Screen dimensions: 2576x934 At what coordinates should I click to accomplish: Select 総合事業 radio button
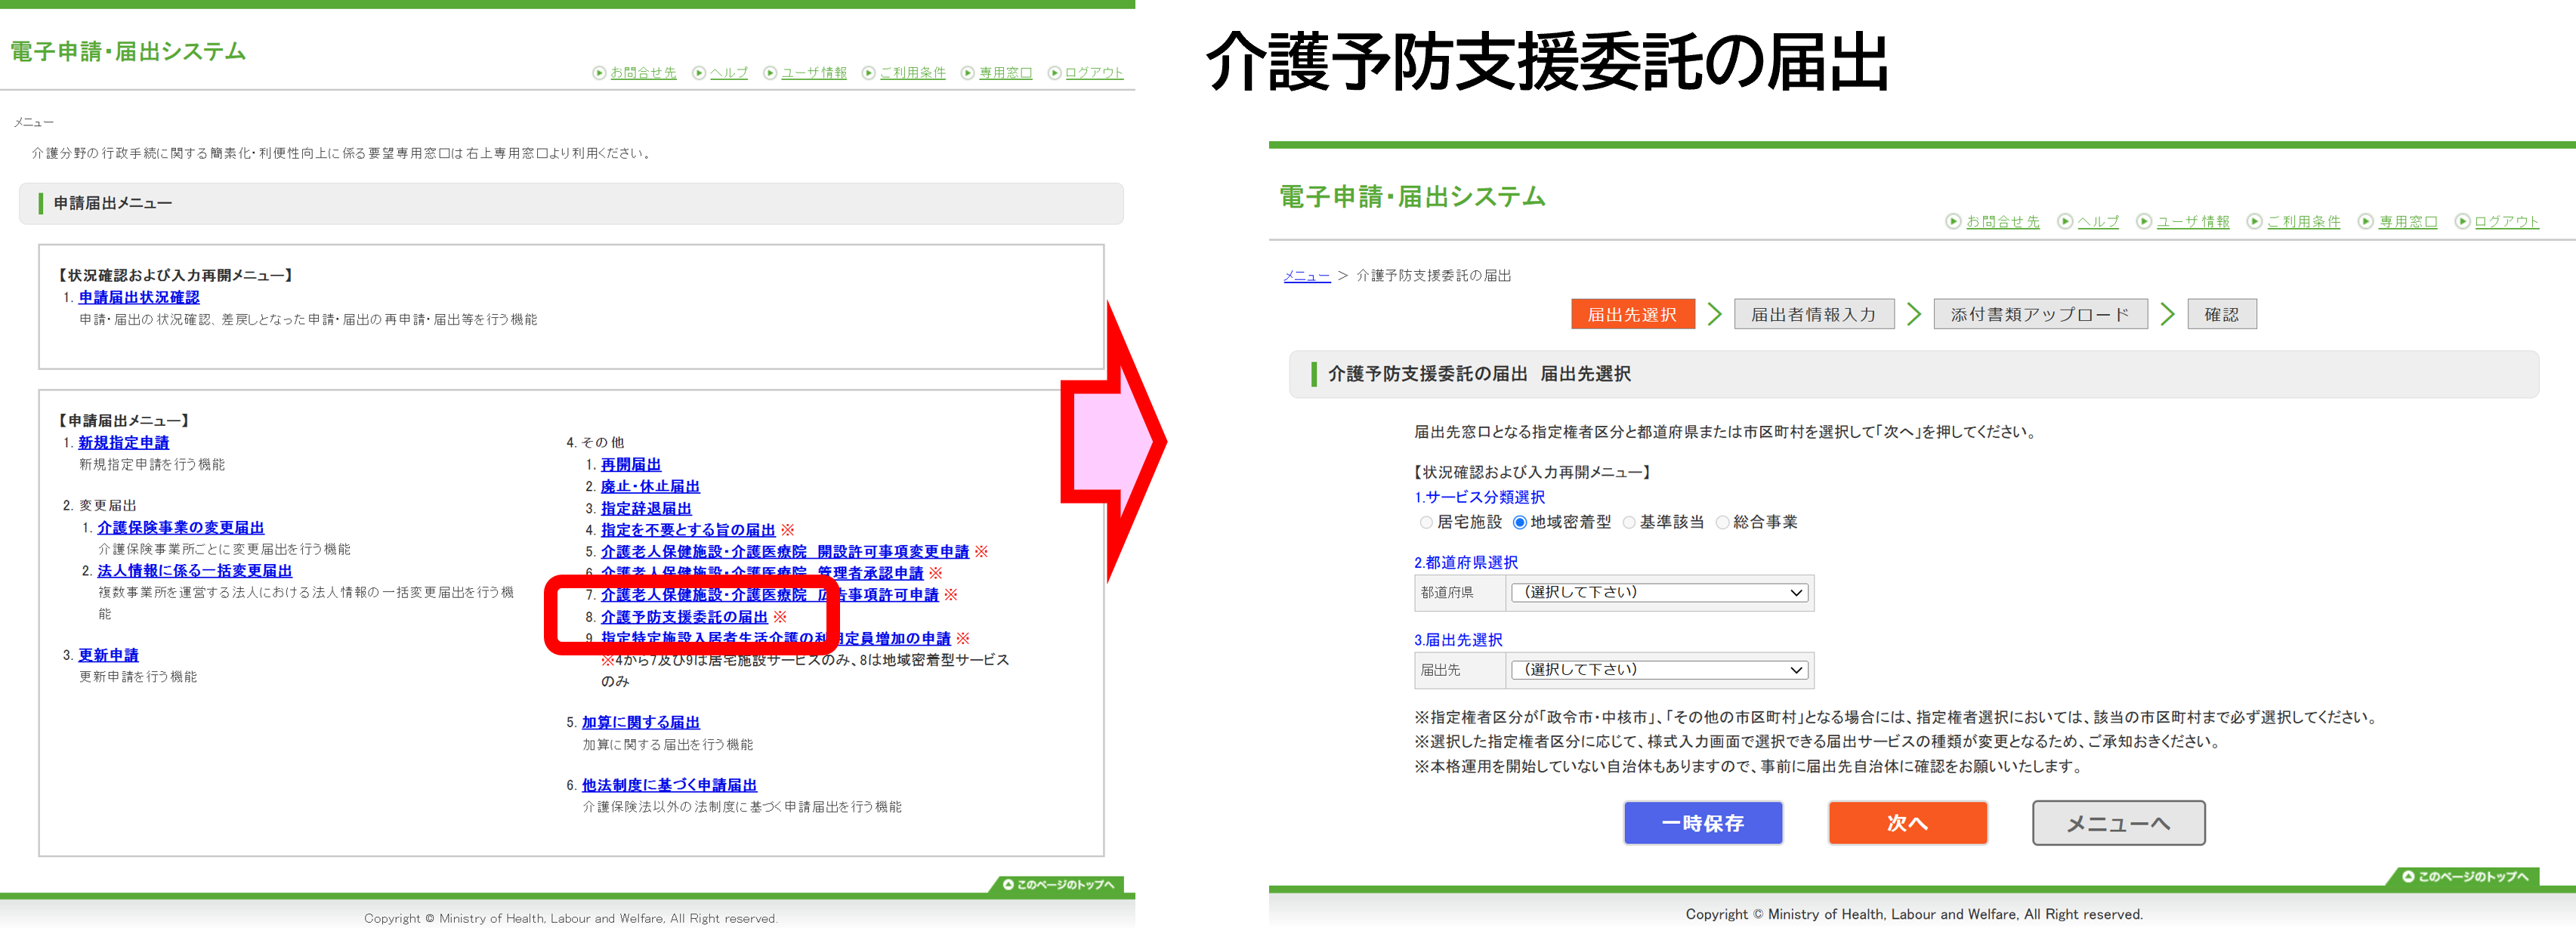pyautogui.click(x=1722, y=523)
